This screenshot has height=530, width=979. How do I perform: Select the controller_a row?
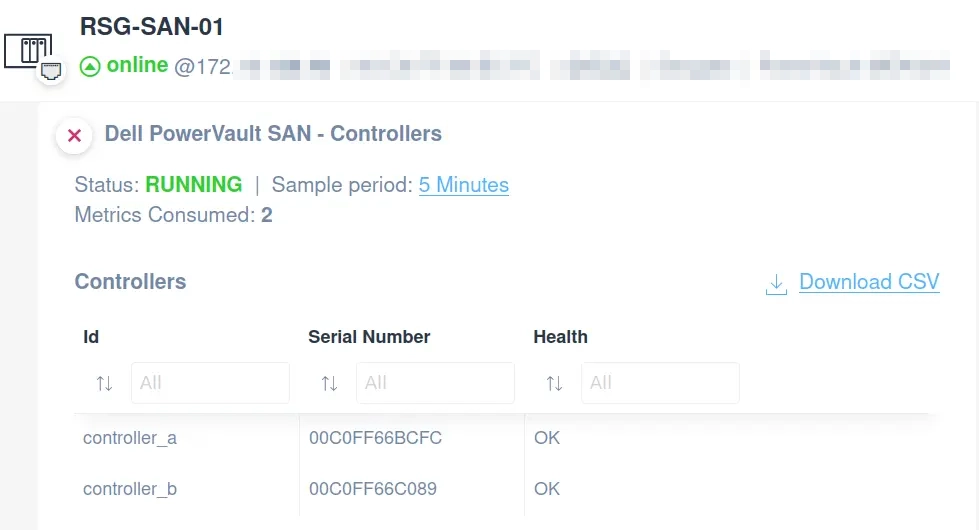tap(501, 438)
